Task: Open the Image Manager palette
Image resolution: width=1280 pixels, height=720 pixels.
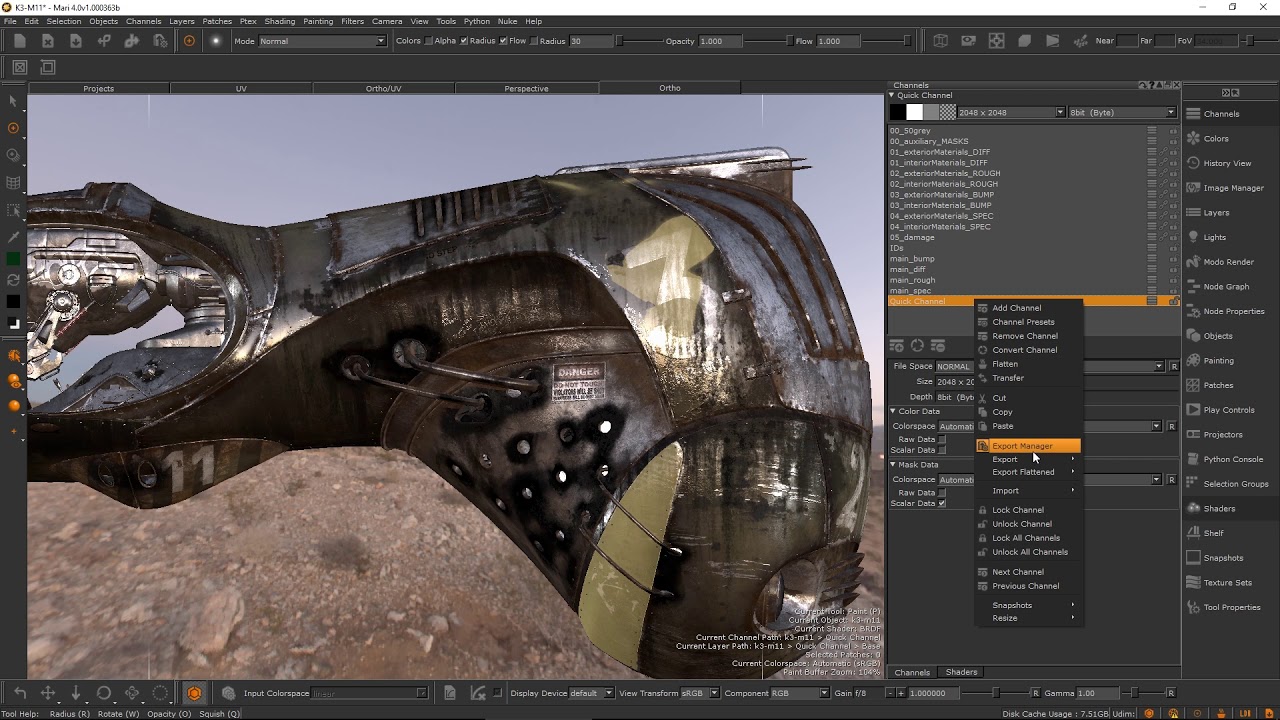Action: click(x=1232, y=188)
